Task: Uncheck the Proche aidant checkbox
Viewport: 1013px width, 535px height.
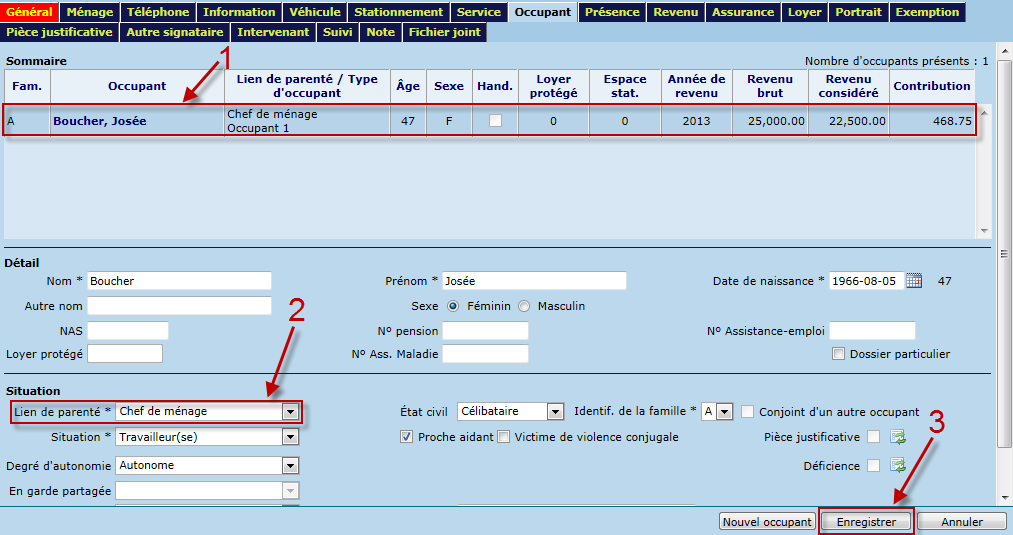Action: [x=406, y=437]
